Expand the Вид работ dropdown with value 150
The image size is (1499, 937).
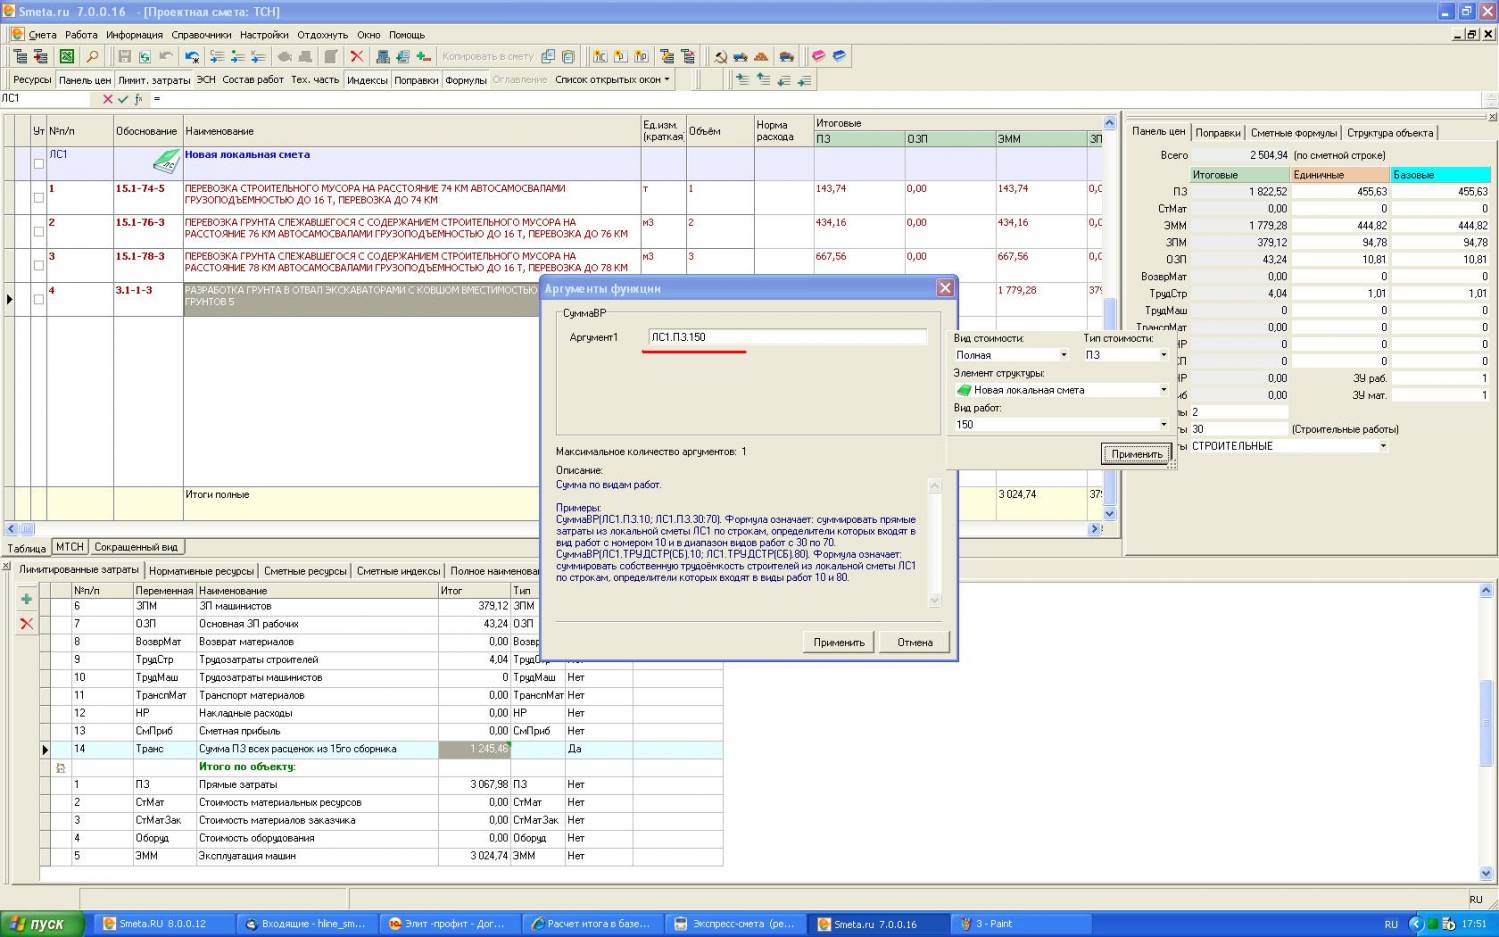[x=1163, y=424]
